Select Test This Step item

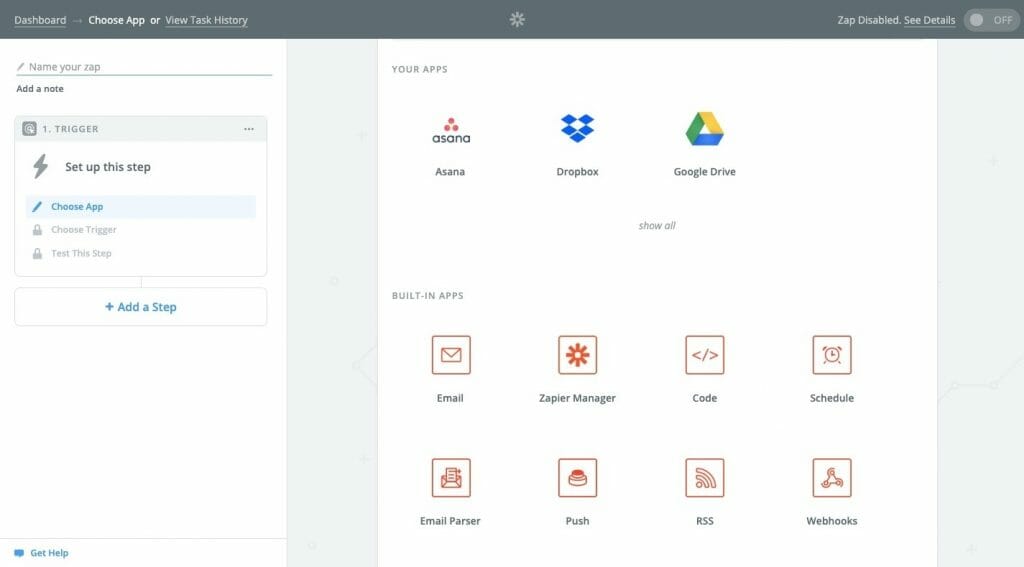click(140, 253)
